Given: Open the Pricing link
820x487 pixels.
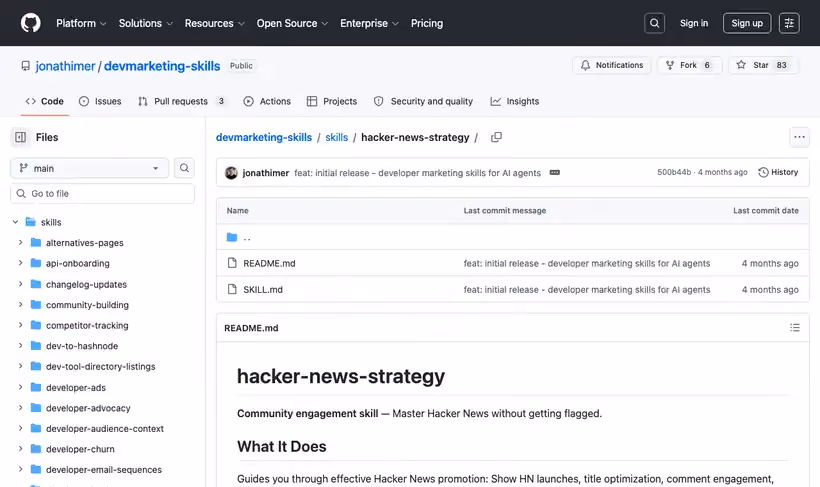Looking at the screenshot, I should 427,23.
